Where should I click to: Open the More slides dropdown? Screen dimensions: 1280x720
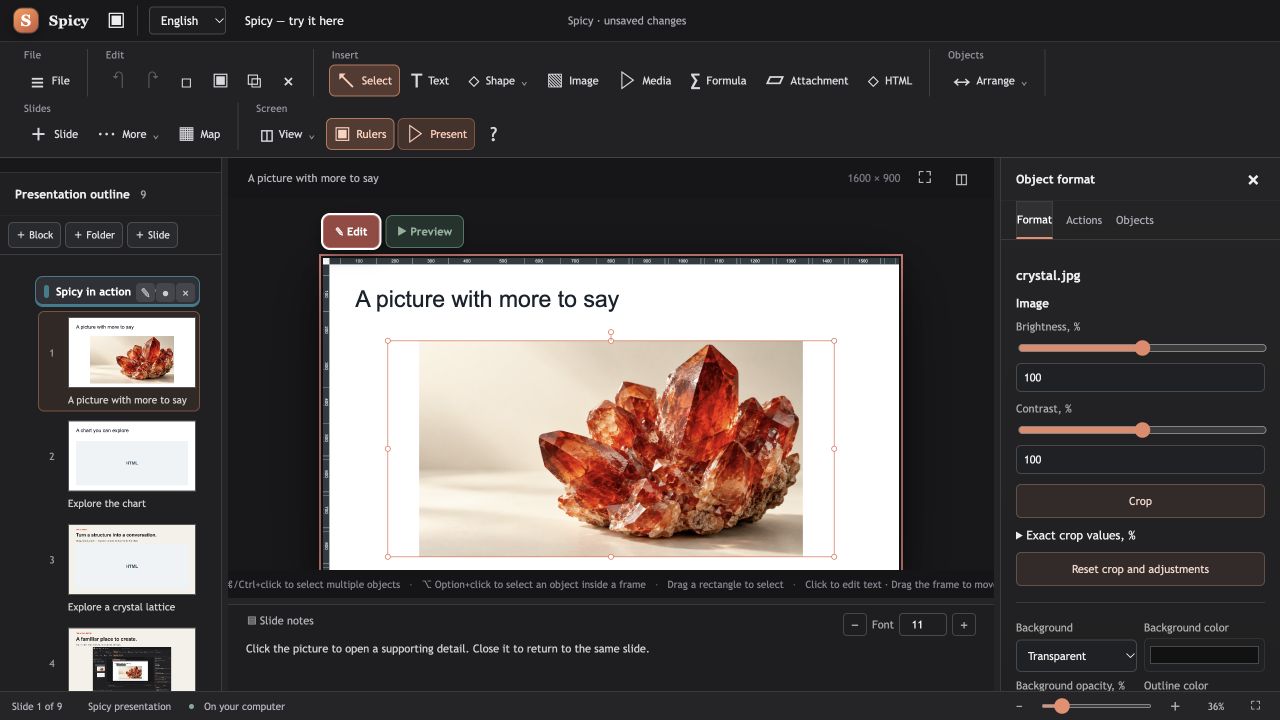(128, 134)
